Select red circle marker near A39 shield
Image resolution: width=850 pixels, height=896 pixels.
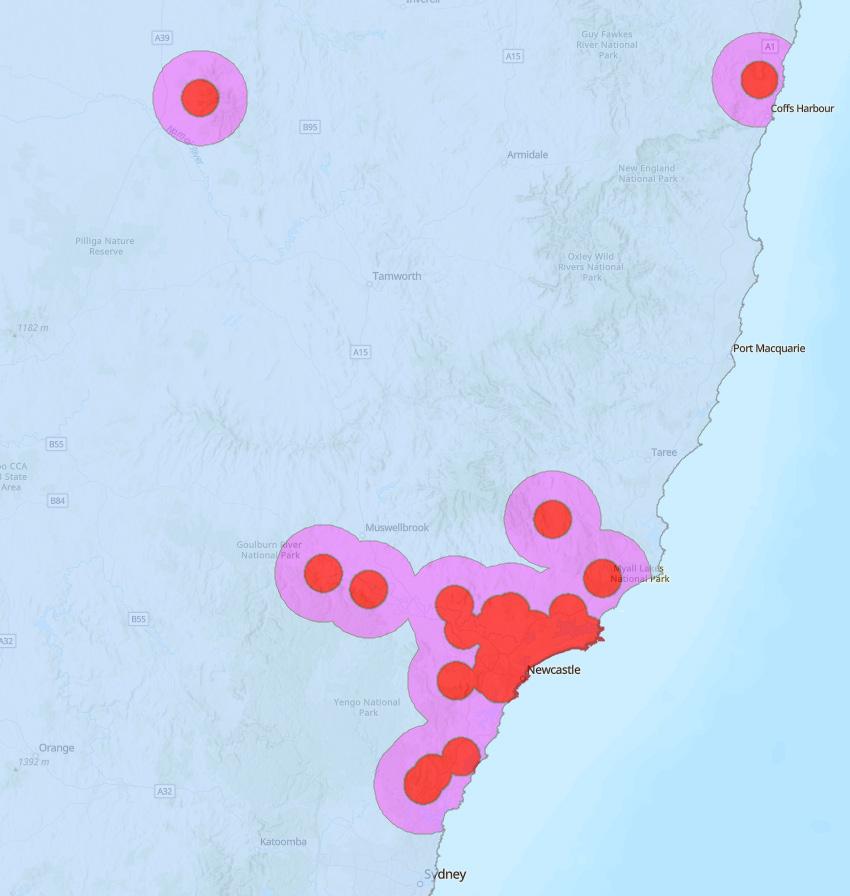(x=200, y=98)
